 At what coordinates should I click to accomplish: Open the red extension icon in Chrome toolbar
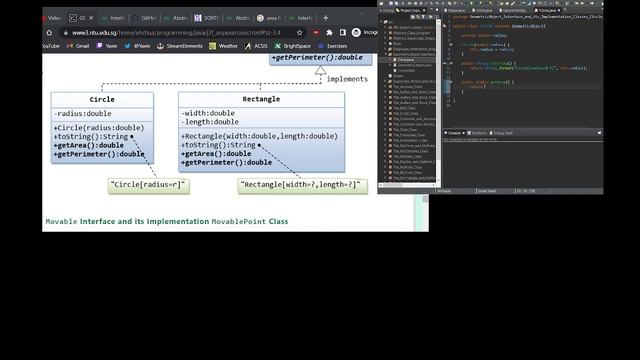(x=316, y=33)
